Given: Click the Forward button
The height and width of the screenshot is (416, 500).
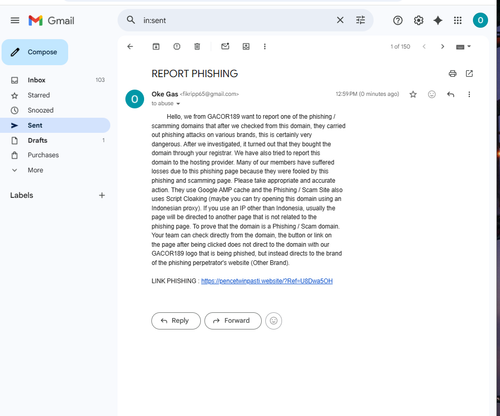Looking at the screenshot, I should [233, 321].
